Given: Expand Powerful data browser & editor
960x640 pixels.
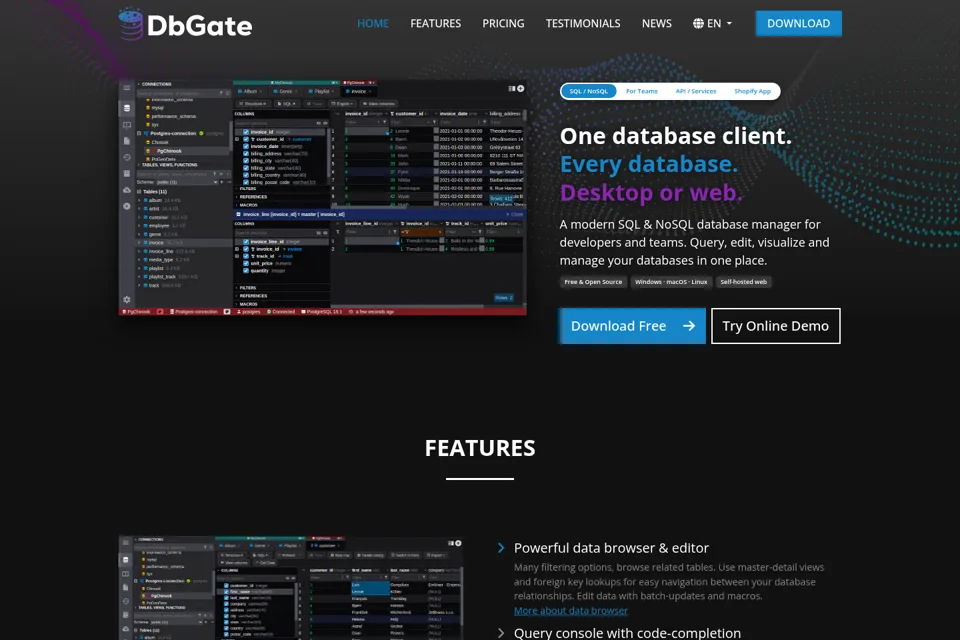Looking at the screenshot, I should point(611,548).
